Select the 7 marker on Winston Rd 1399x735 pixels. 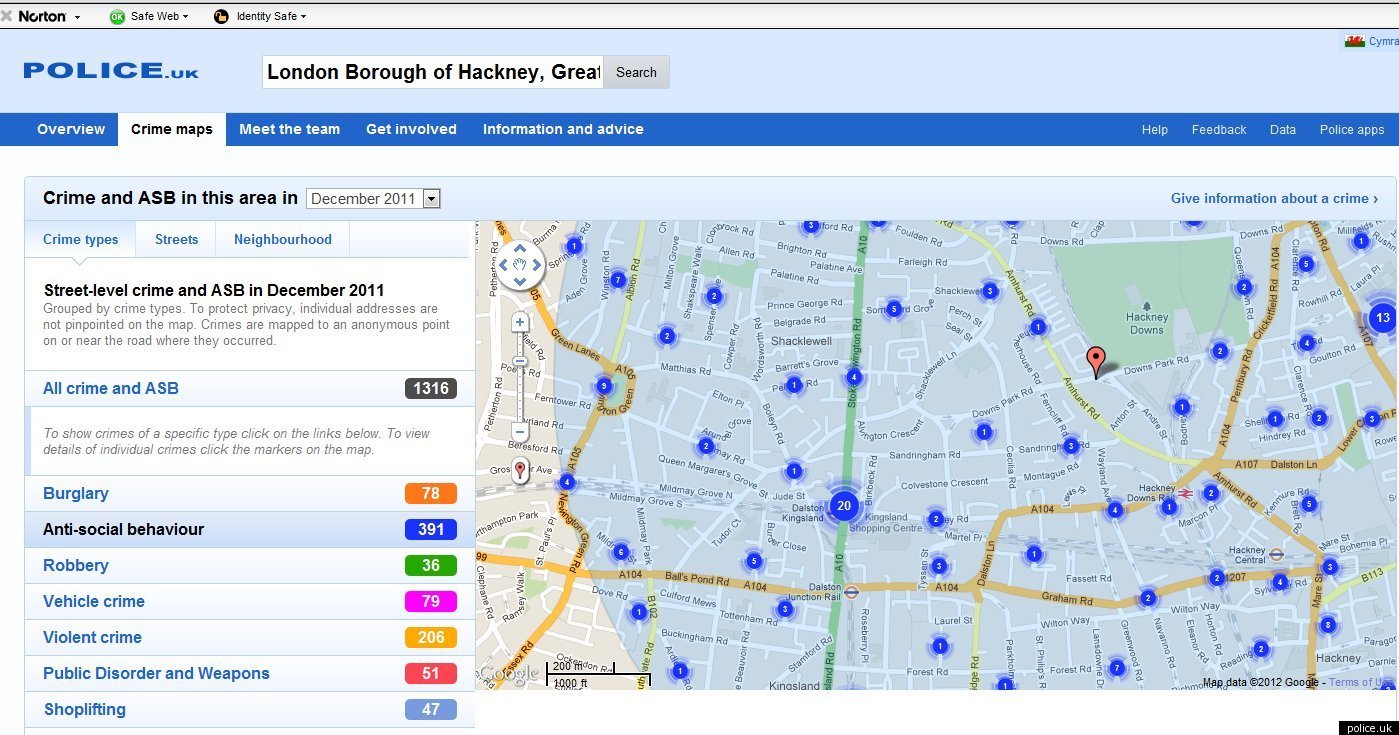(618, 280)
